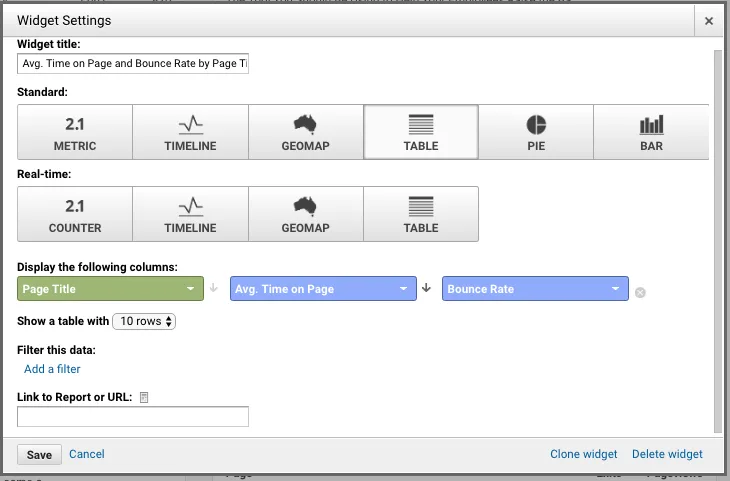Cancel the widget changes
This screenshot has height=481, width=730.
coord(87,454)
